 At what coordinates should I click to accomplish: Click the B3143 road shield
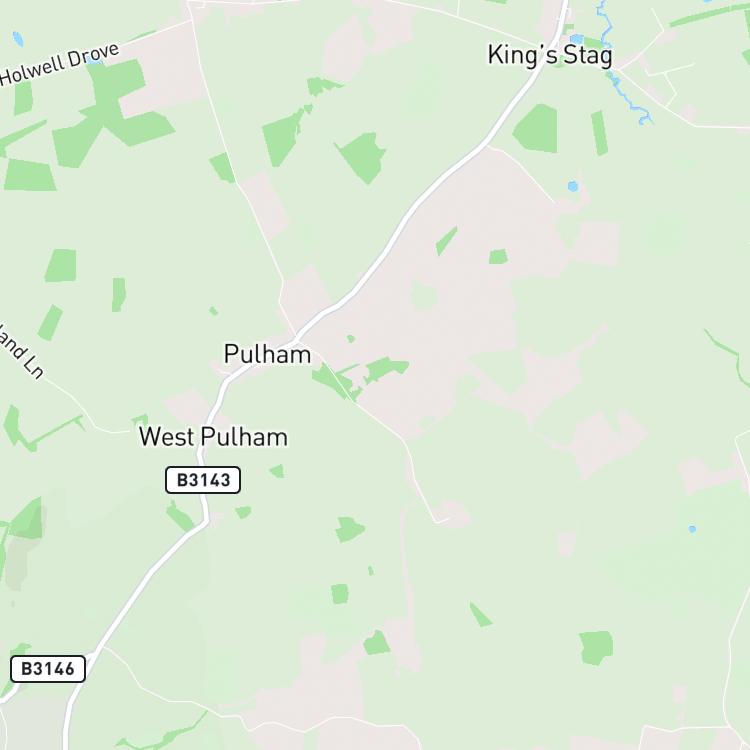[203, 480]
